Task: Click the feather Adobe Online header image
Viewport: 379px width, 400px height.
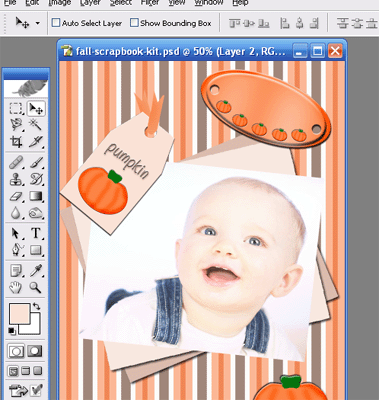Action: coord(26,89)
